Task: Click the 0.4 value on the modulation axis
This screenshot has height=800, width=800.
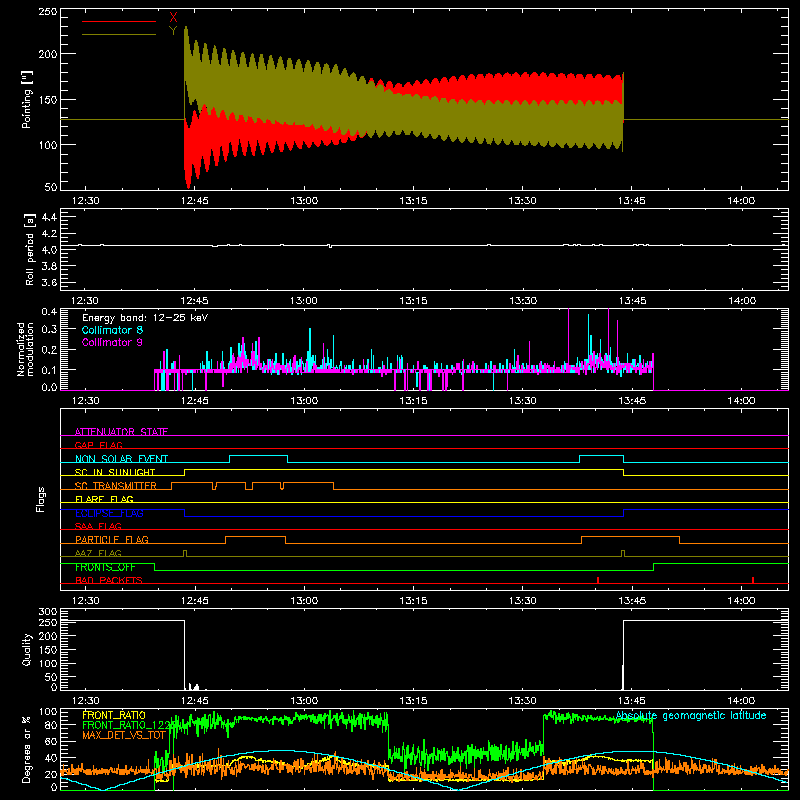Action: click(x=49, y=312)
